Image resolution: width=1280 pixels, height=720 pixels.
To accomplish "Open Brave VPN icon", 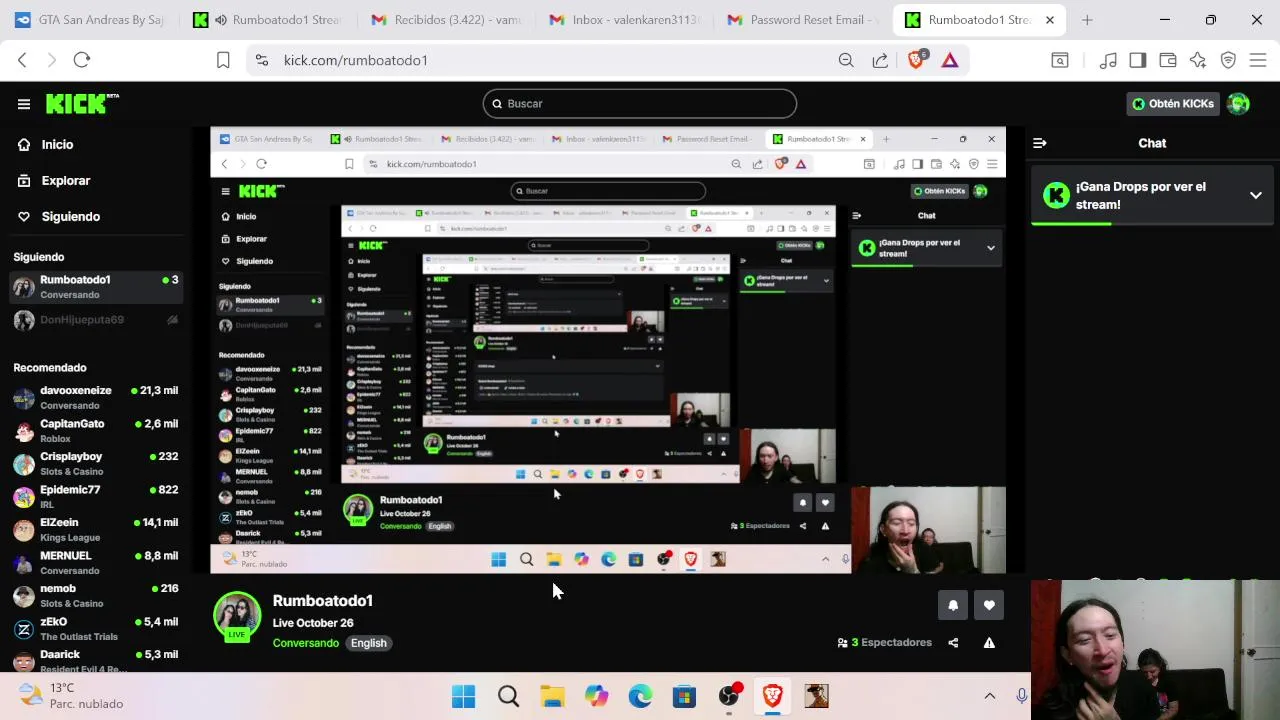I will point(1228,61).
